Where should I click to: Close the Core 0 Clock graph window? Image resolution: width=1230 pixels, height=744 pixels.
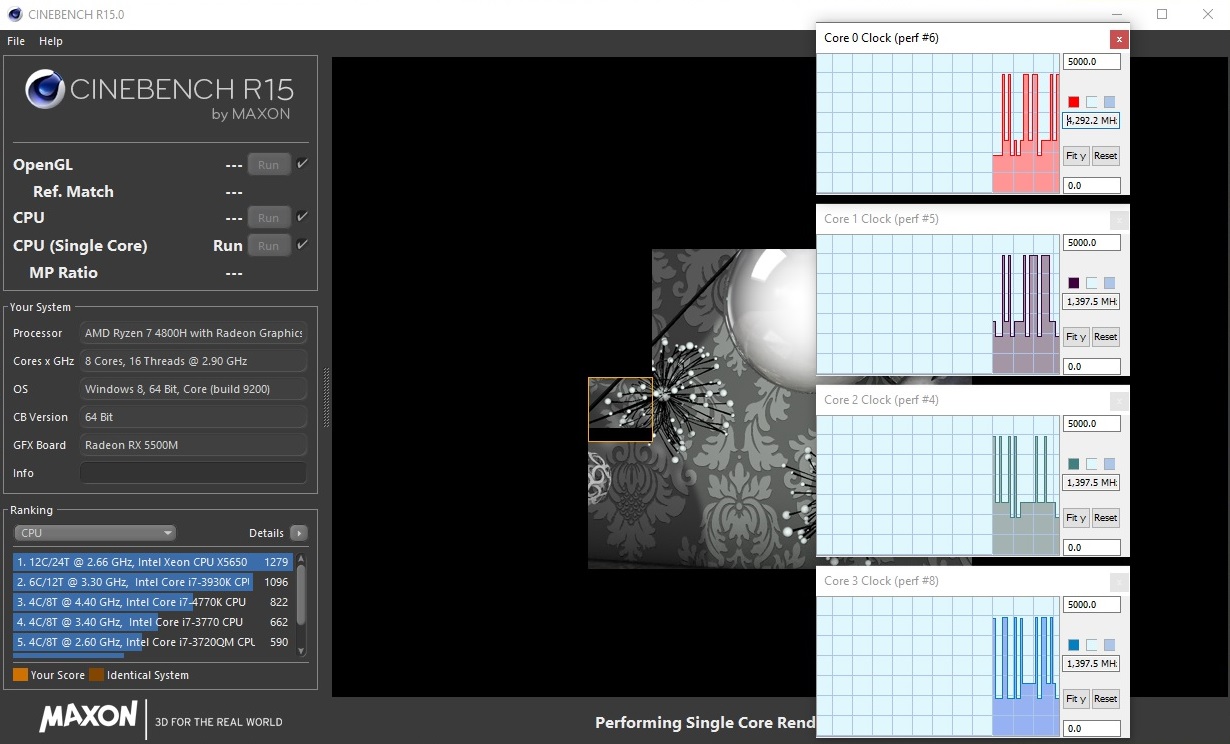(x=1119, y=39)
